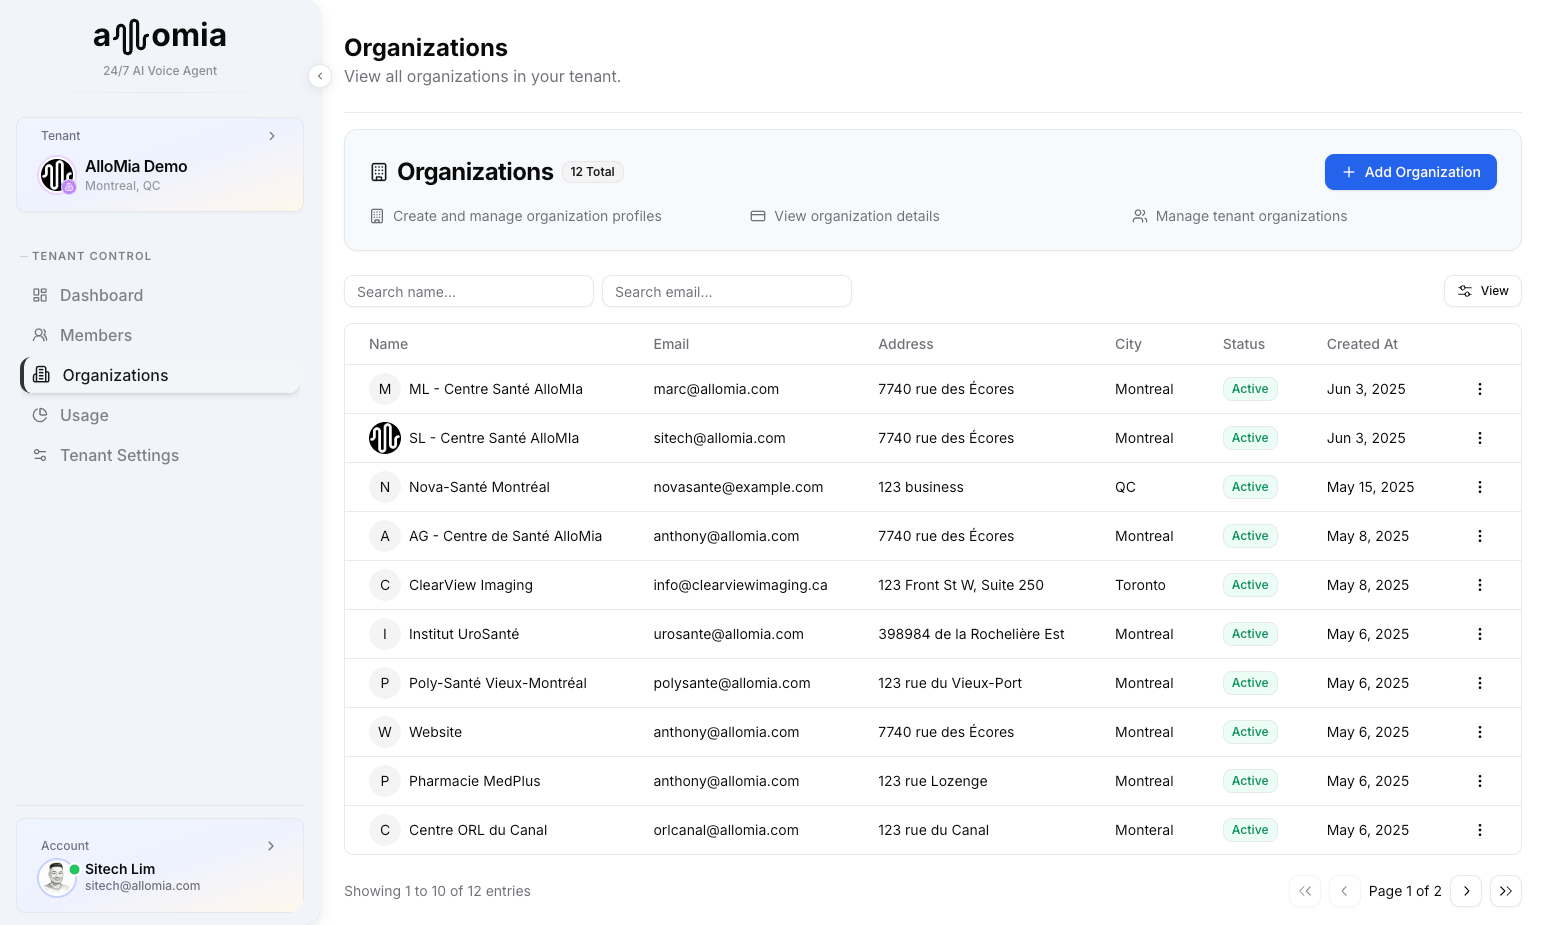Click Sitech Lim's account avatar
This screenshot has height=925, width=1546.
tap(57, 877)
